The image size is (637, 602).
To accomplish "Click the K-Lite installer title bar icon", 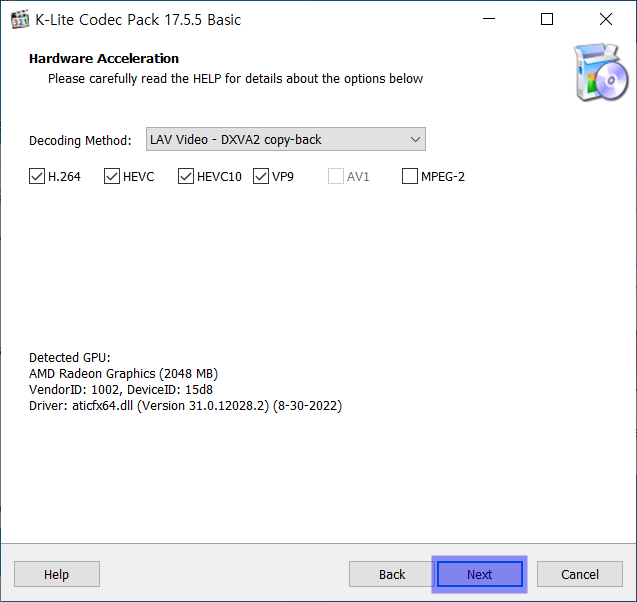I will click(x=20, y=19).
